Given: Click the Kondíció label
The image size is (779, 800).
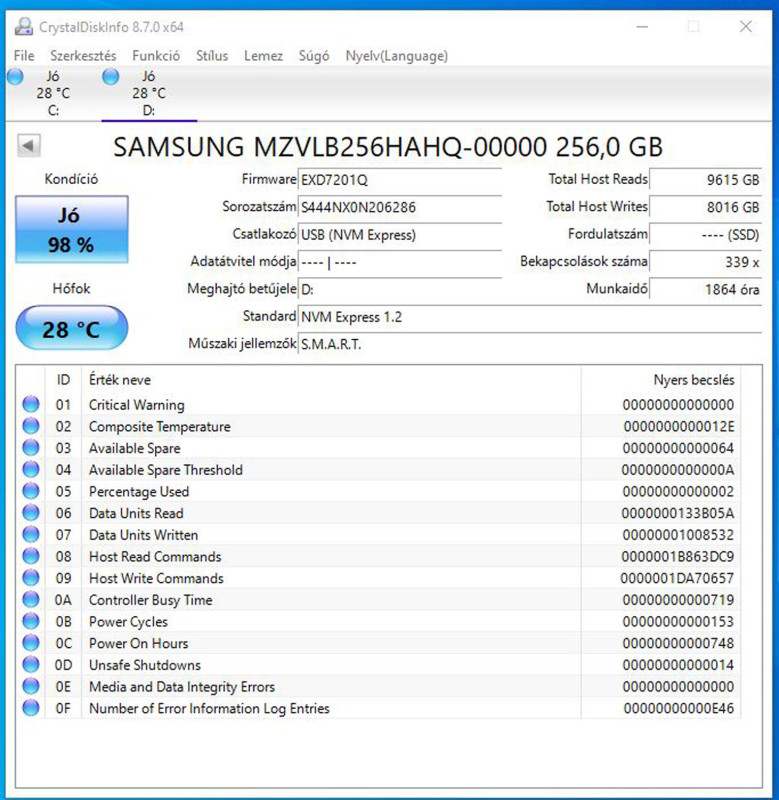Looking at the screenshot, I should click(x=71, y=179).
